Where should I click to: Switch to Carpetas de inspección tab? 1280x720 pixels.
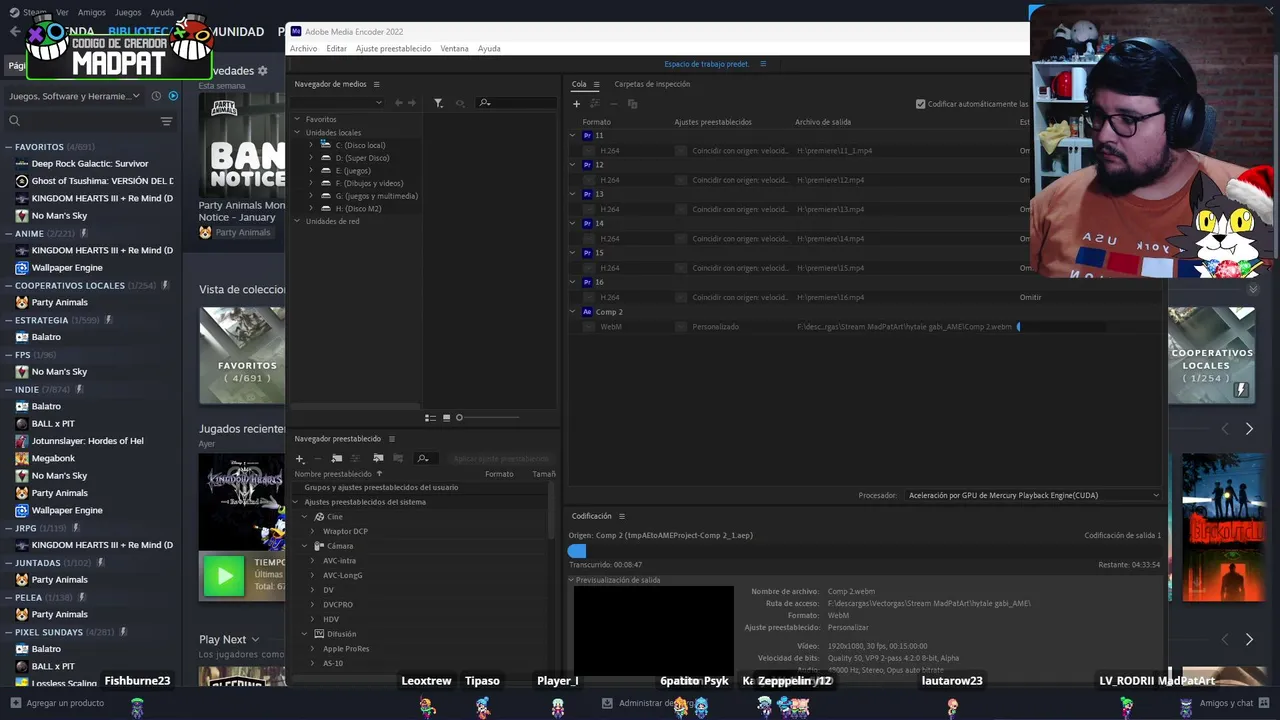point(652,84)
